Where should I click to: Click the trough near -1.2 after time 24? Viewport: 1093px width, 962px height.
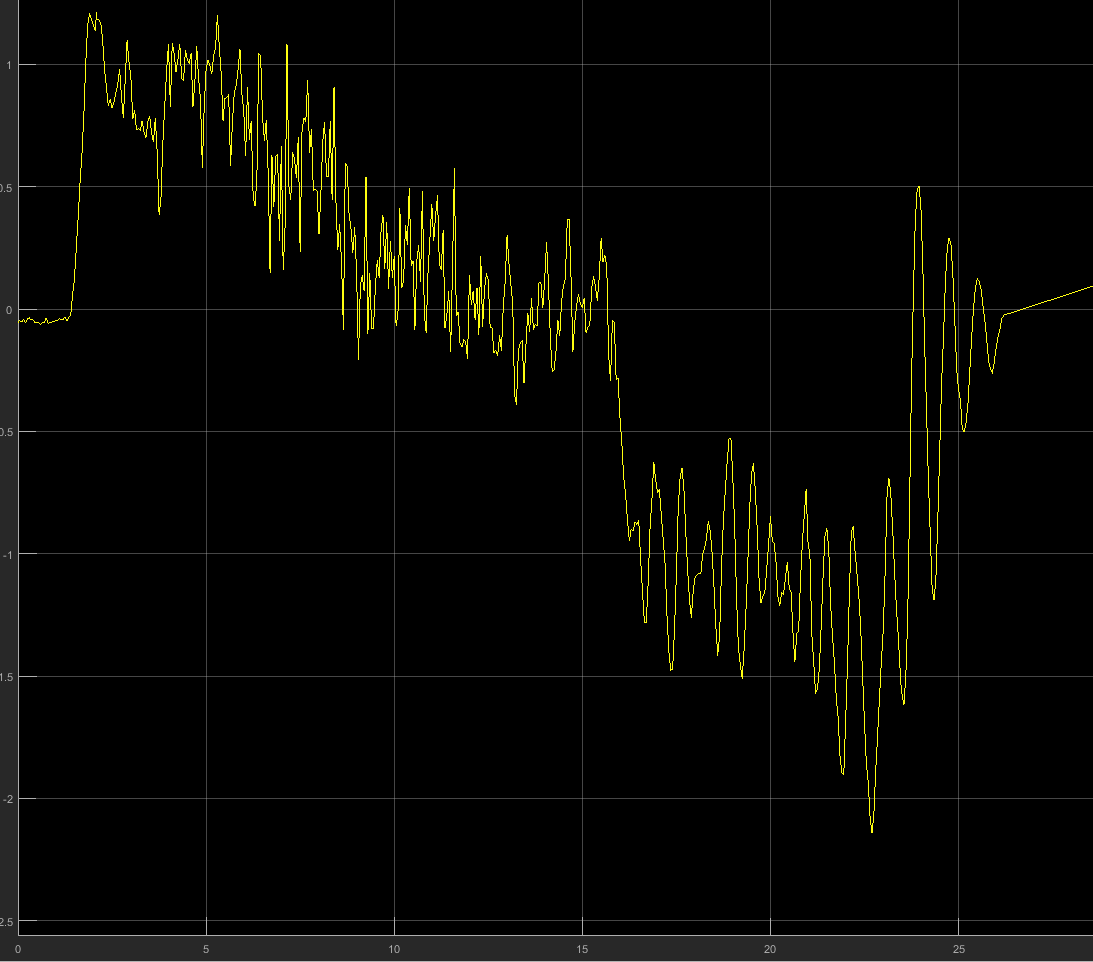click(934, 599)
